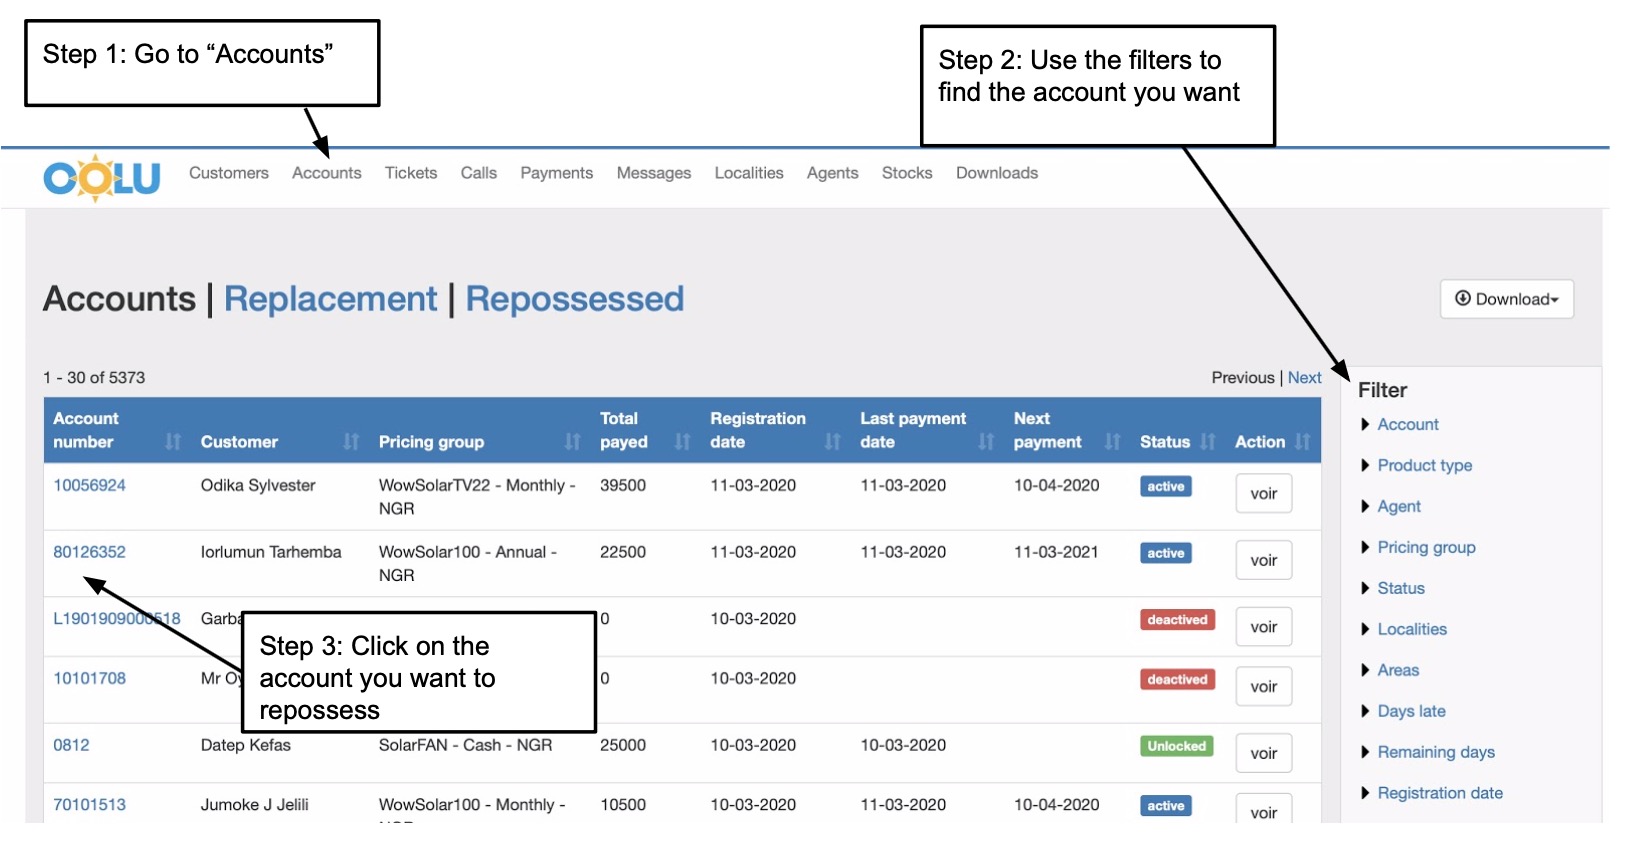Sort by Total payed column icon
The height and width of the screenshot is (860, 1632).
click(682, 442)
